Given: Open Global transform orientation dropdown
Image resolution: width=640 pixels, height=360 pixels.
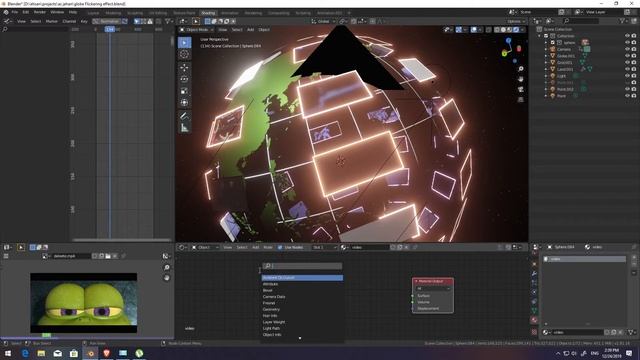Looking at the screenshot, I should pos(323,21).
